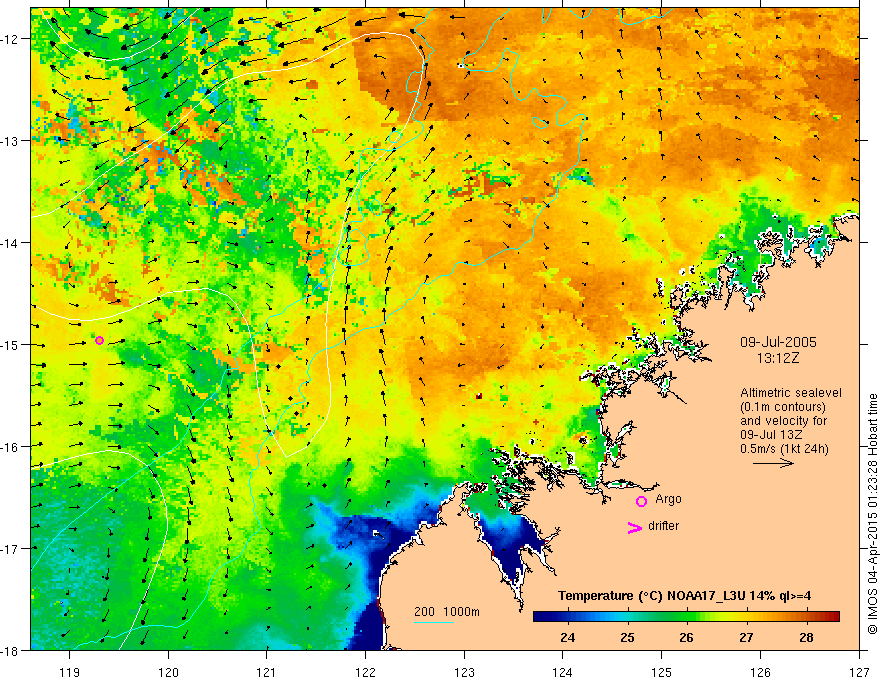880x680 pixels.
Task: Click the 'drifter' legend label
Action: click(x=663, y=526)
